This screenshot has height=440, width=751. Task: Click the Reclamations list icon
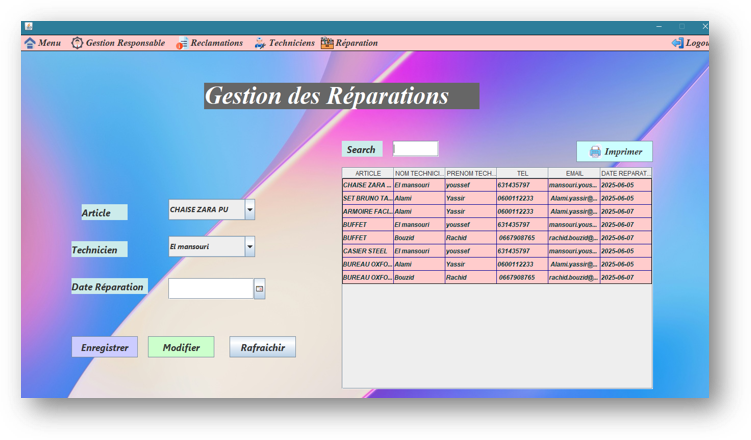click(182, 44)
